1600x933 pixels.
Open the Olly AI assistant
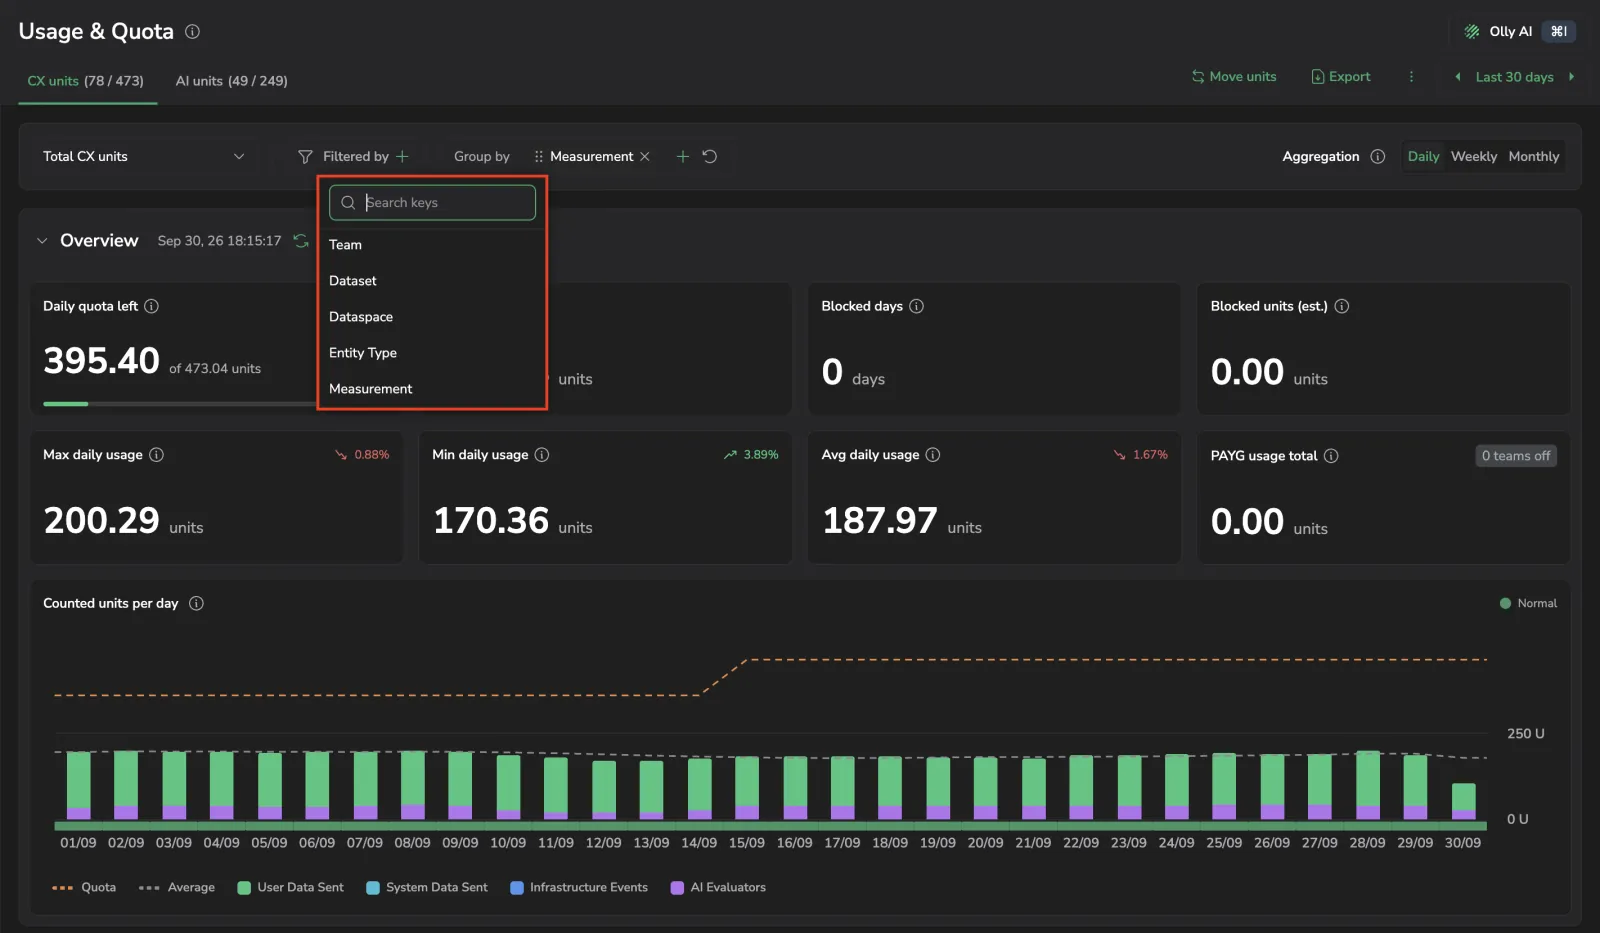pos(1519,32)
